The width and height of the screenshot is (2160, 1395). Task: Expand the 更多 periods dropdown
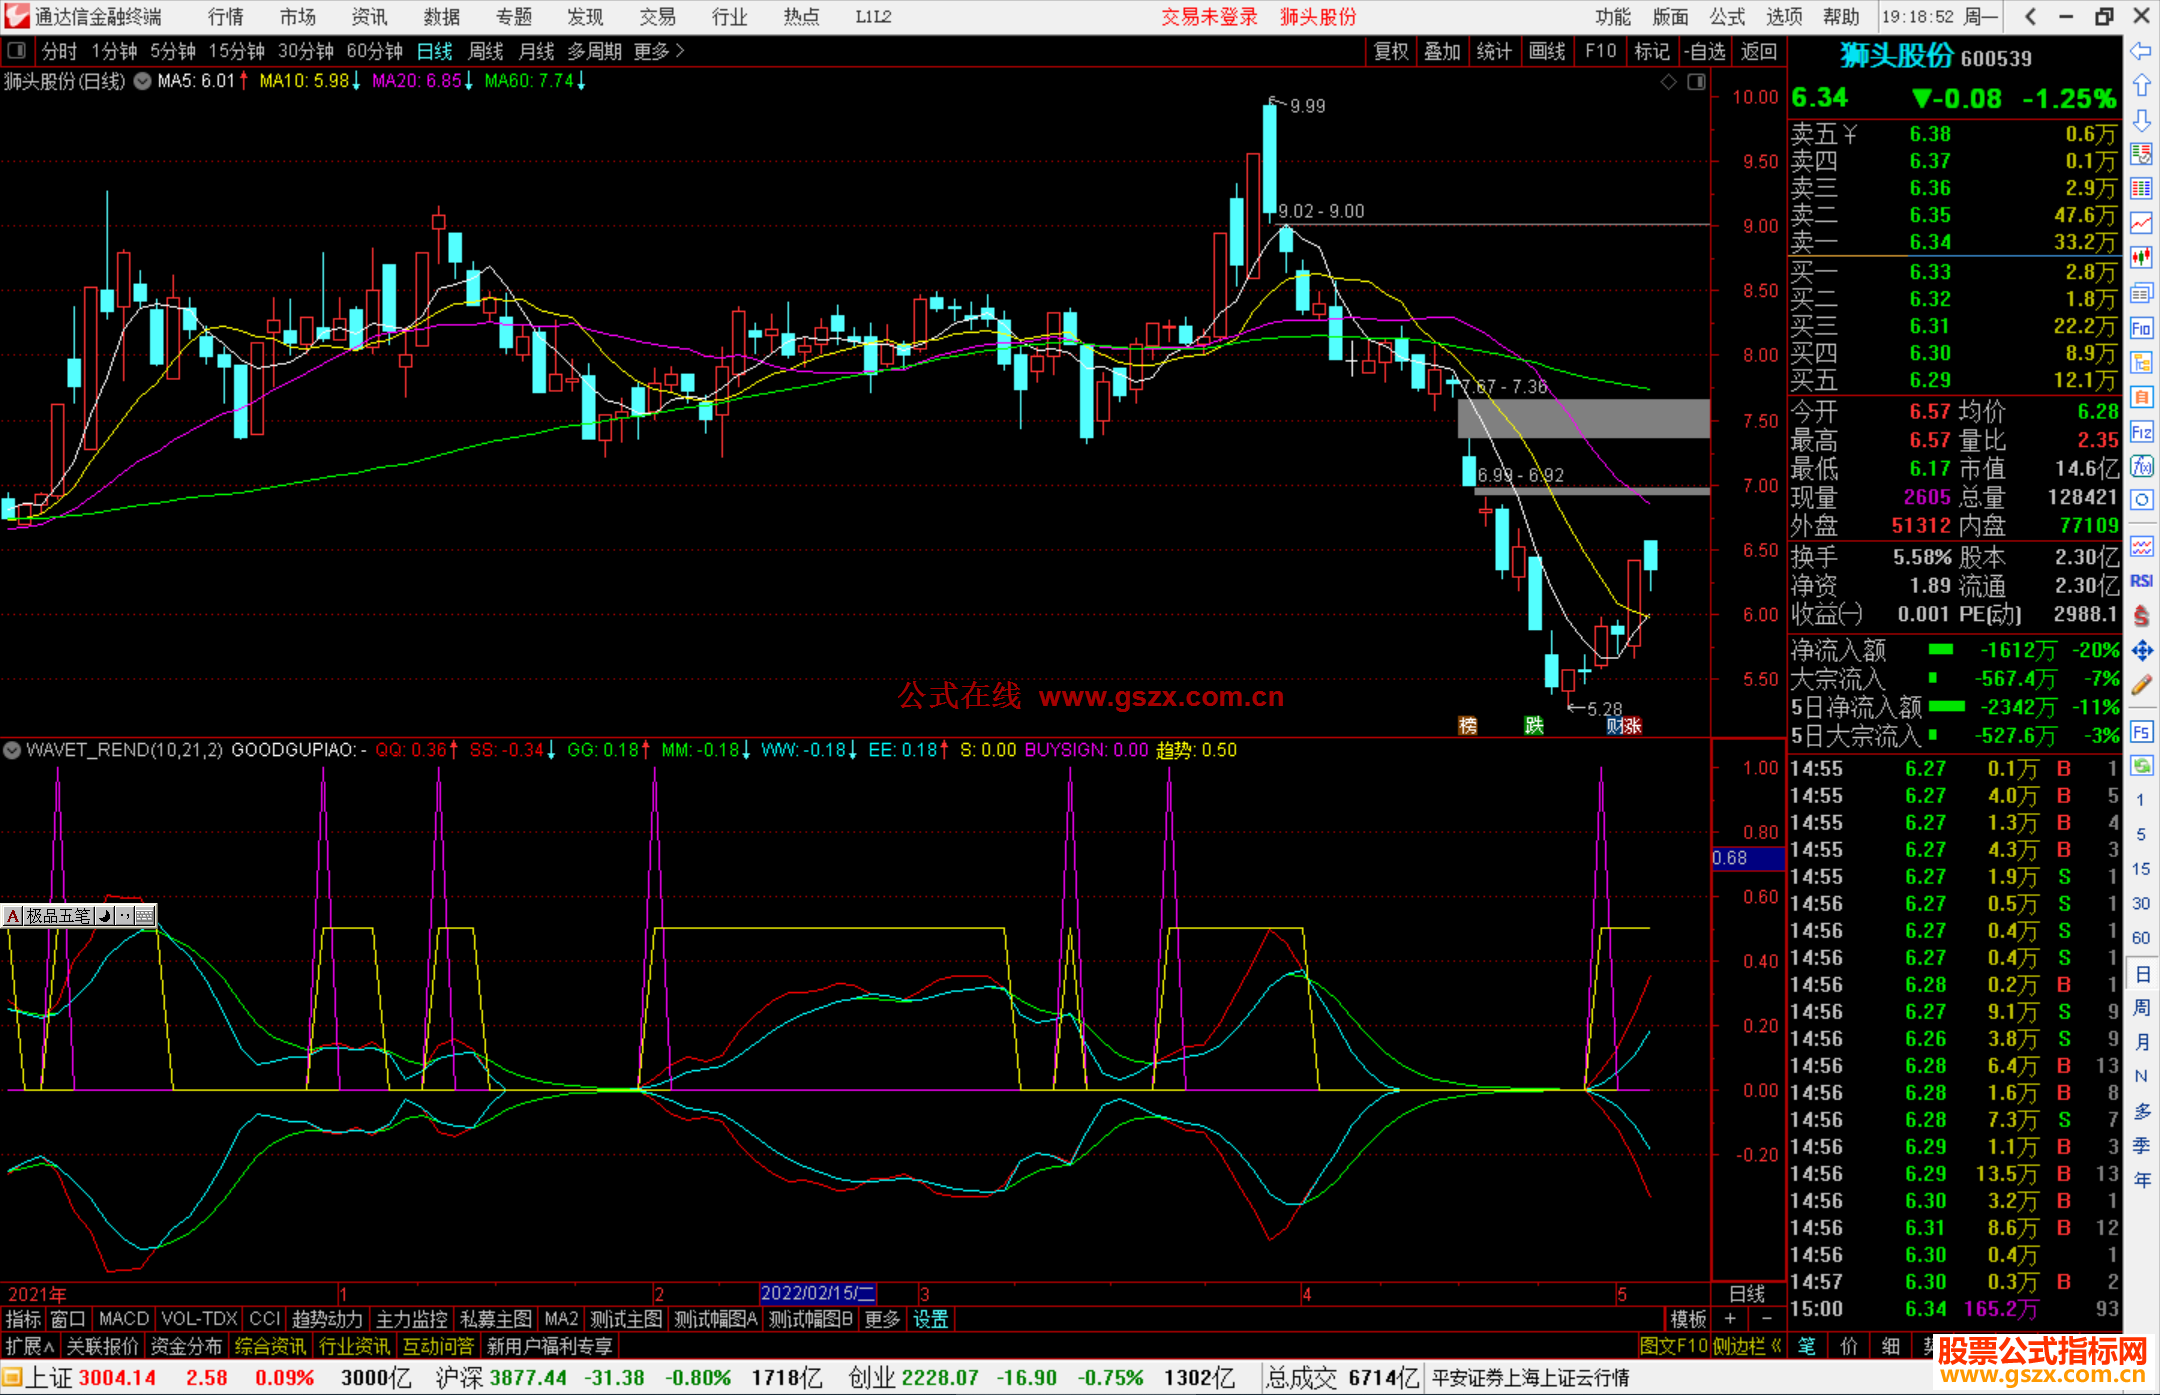tap(660, 51)
